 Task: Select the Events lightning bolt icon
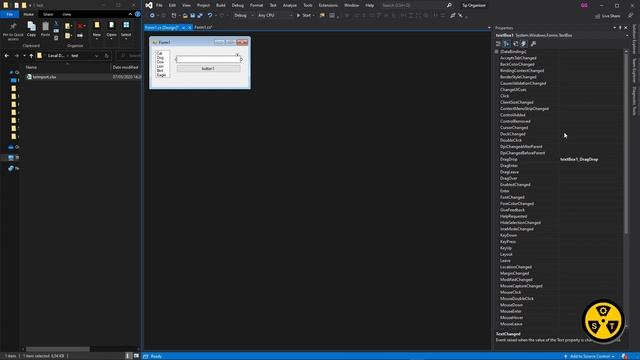coord(524,44)
